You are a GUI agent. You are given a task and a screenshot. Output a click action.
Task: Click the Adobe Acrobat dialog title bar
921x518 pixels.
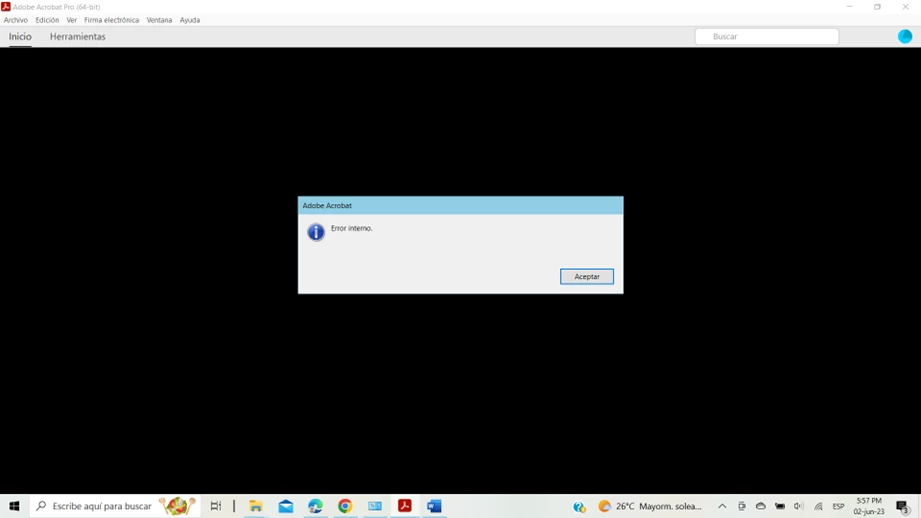(x=460, y=206)
